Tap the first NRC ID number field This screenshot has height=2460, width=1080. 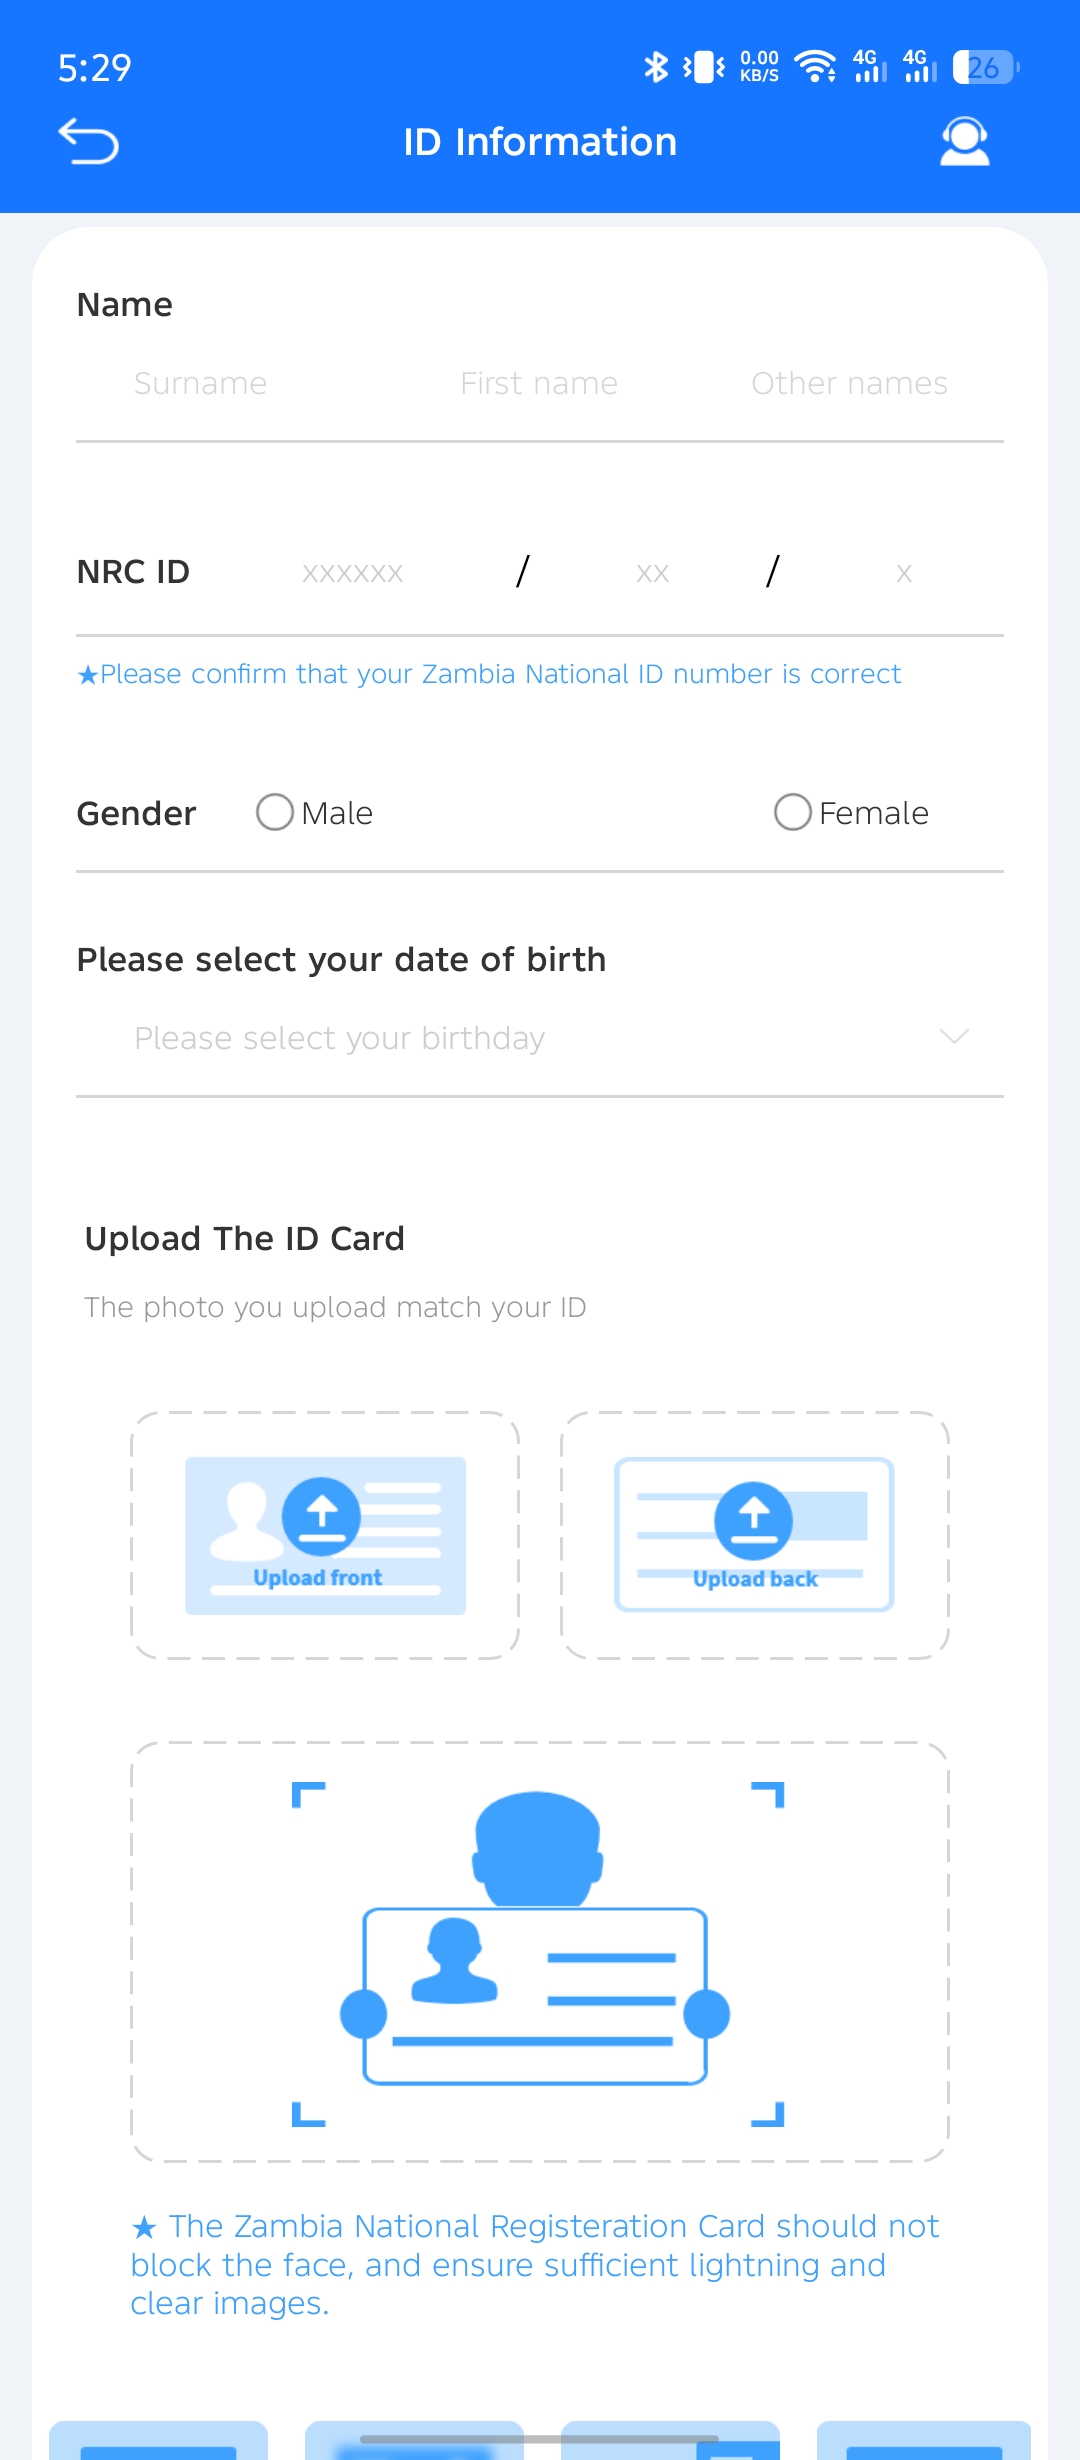point(353,573)
